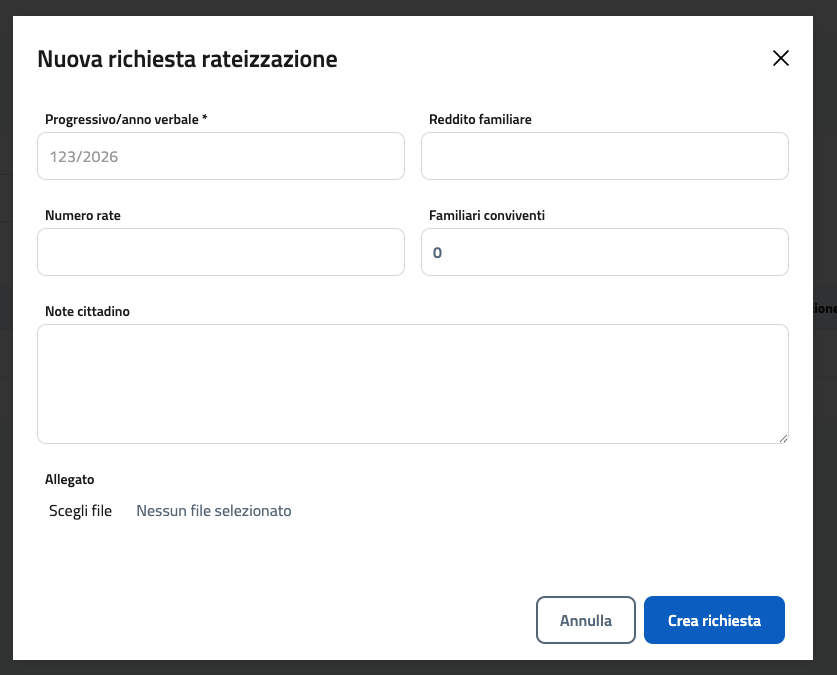The height and width of the screenshot is (675, 837).
Task: Click the Scegli file button
Action: [x=80, y=510]
